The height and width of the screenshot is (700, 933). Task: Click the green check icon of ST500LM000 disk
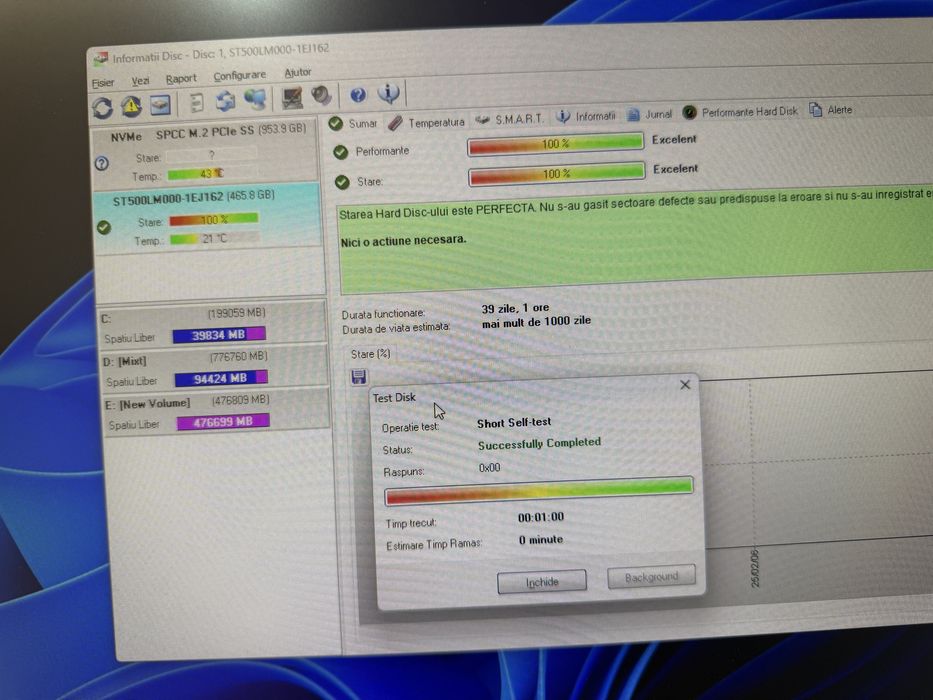(104, 227)
